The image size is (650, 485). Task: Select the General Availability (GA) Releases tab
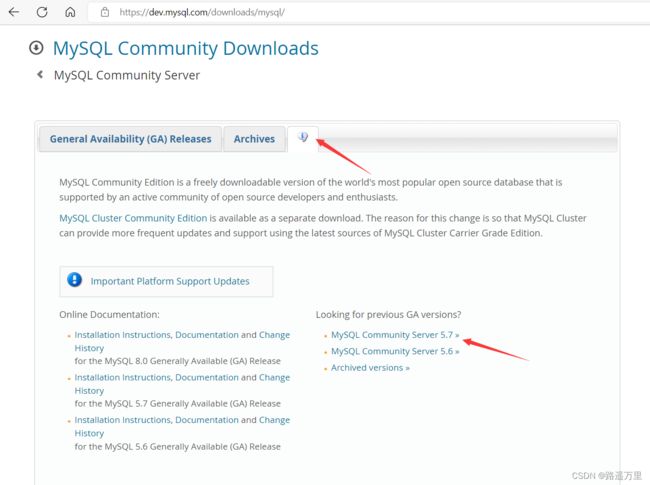tap(131, 139)
